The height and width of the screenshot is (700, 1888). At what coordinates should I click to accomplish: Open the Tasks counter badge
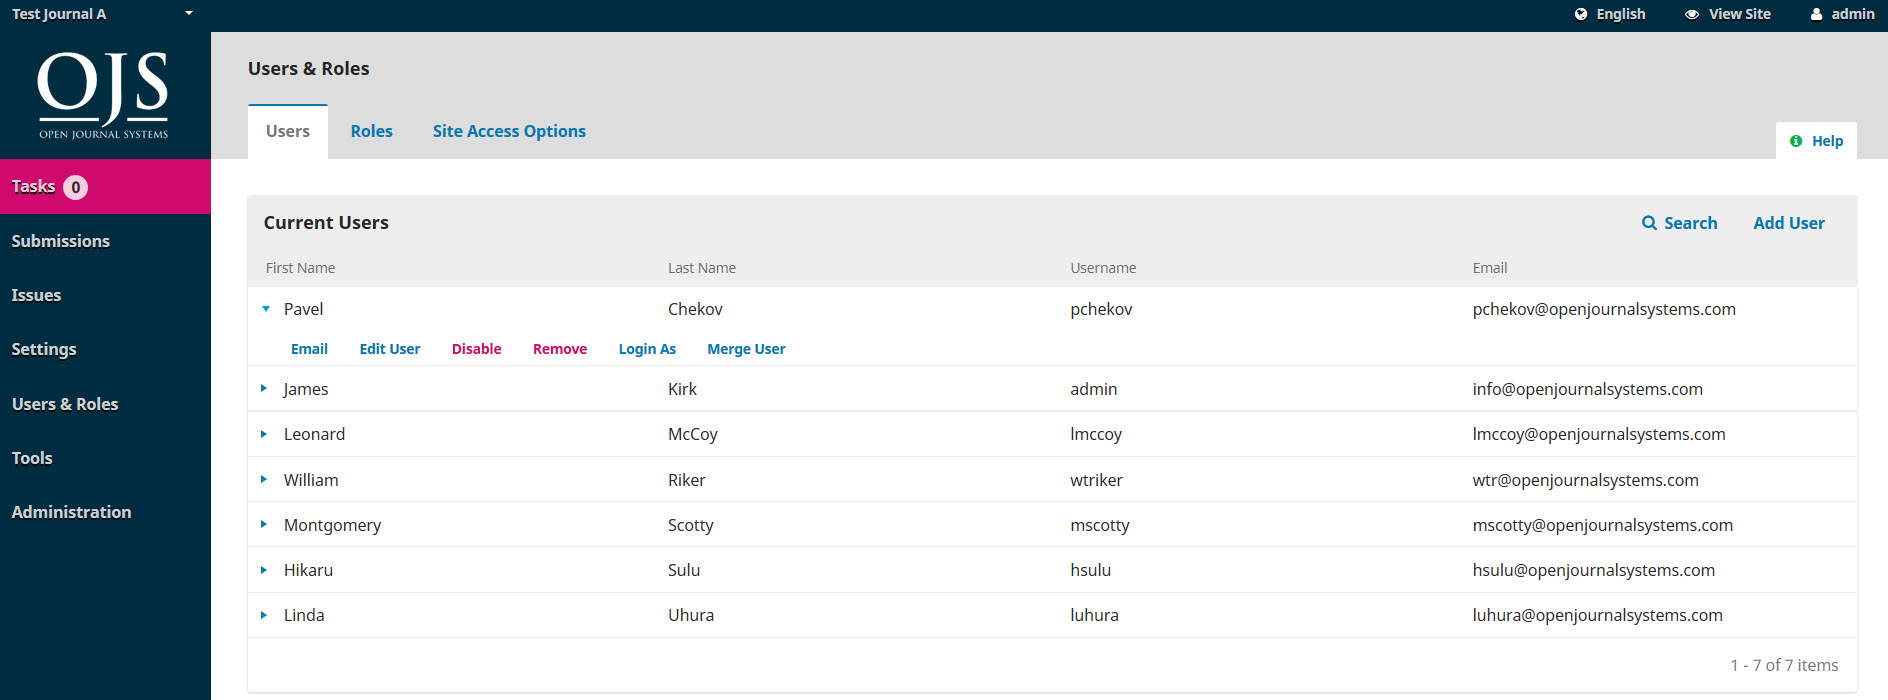[x=75, y=187]
